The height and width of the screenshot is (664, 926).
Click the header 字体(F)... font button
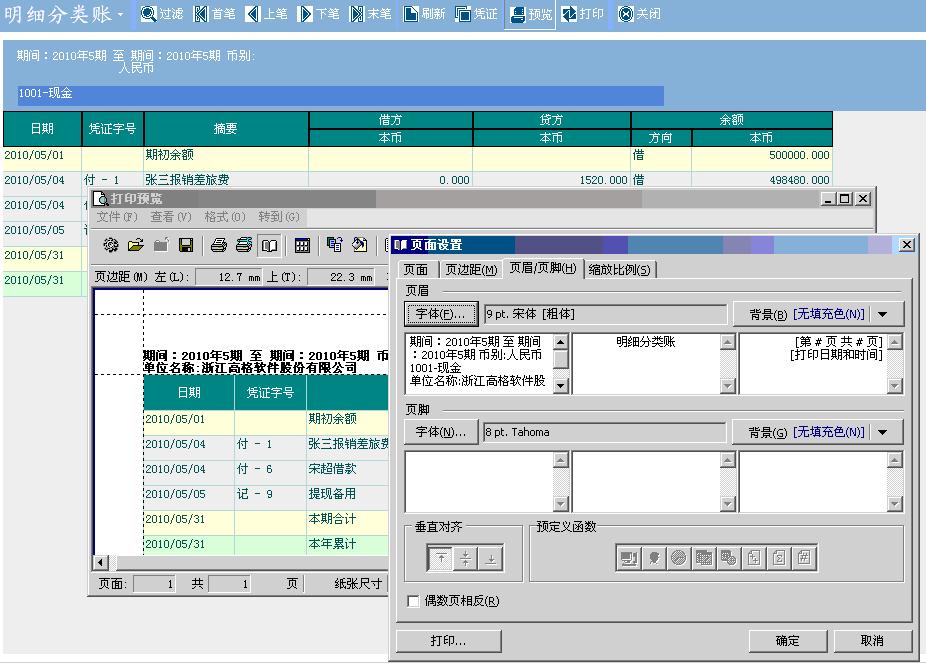(x=441, y=314)
